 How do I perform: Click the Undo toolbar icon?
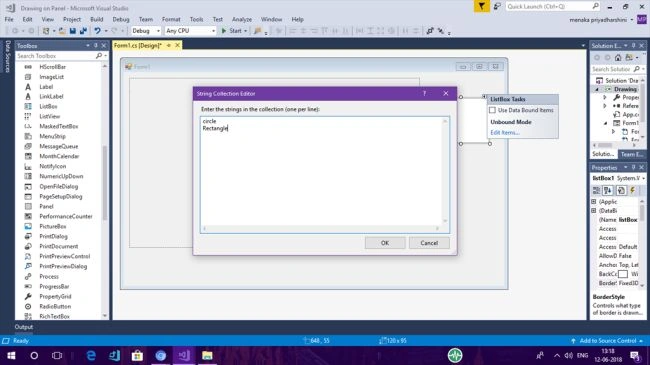(97, 31)
